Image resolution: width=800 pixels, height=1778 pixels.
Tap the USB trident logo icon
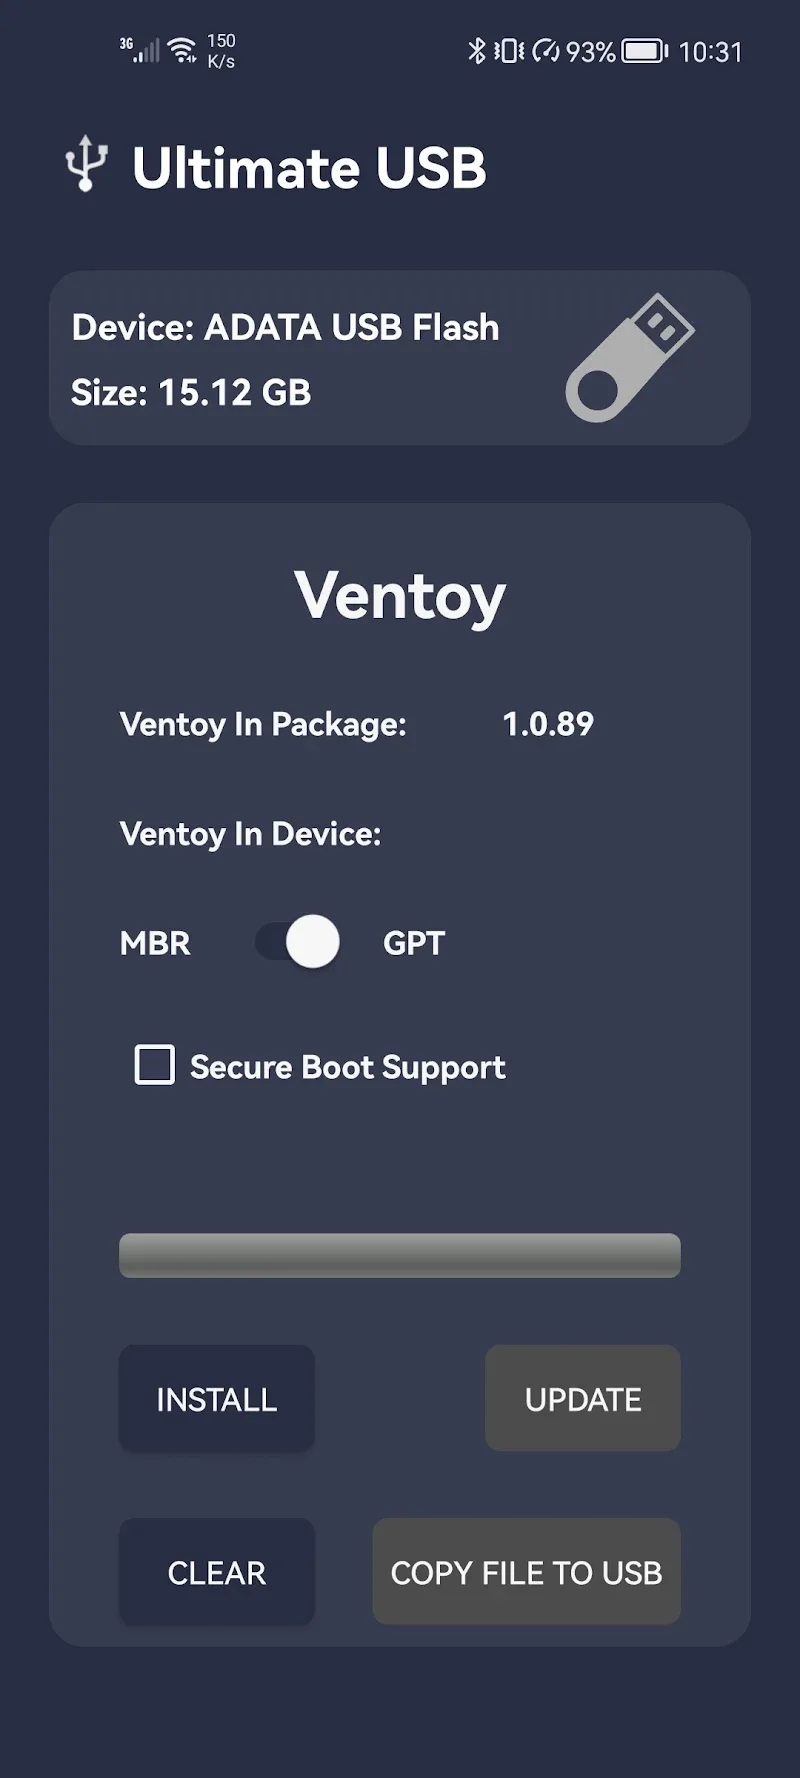[86, 165]
